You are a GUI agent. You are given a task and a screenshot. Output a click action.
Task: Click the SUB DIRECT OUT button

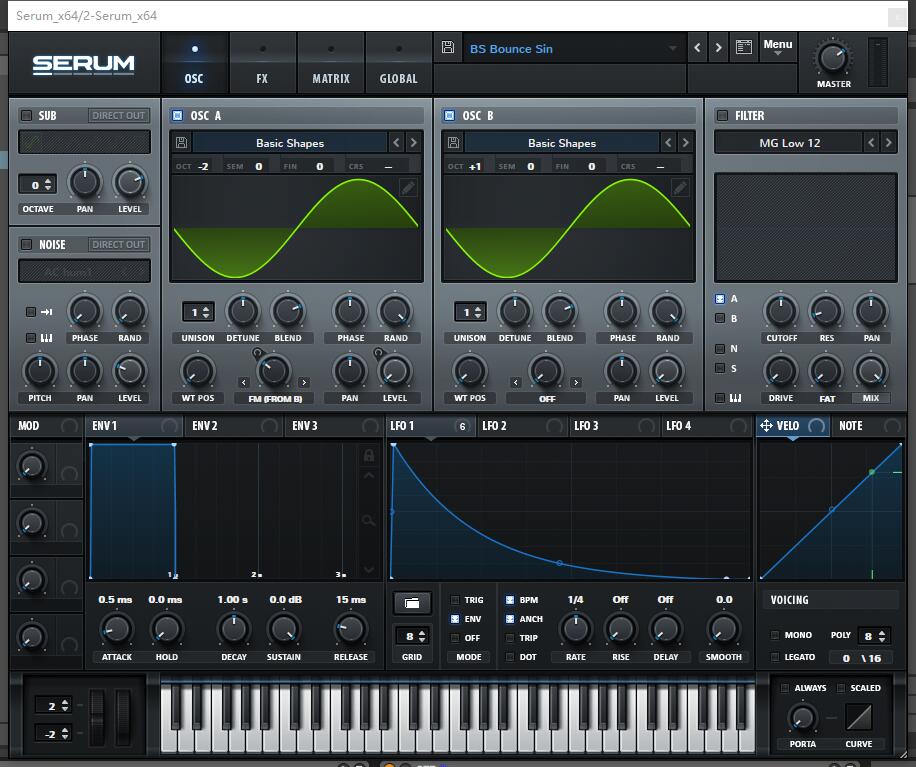coord(119,116)
